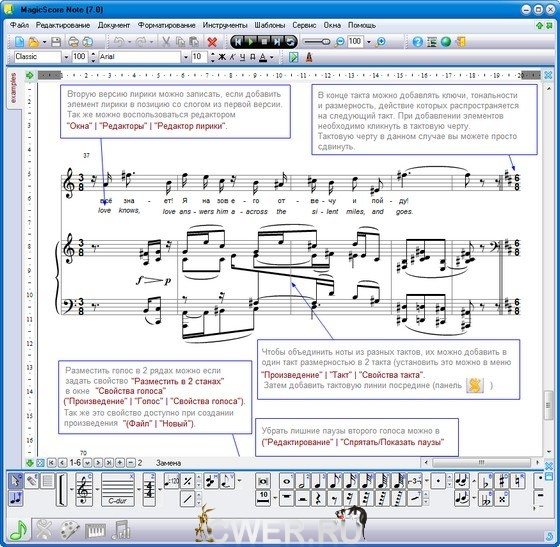
Task: Open the Документ menu
Action: click(x=114, y=25)
